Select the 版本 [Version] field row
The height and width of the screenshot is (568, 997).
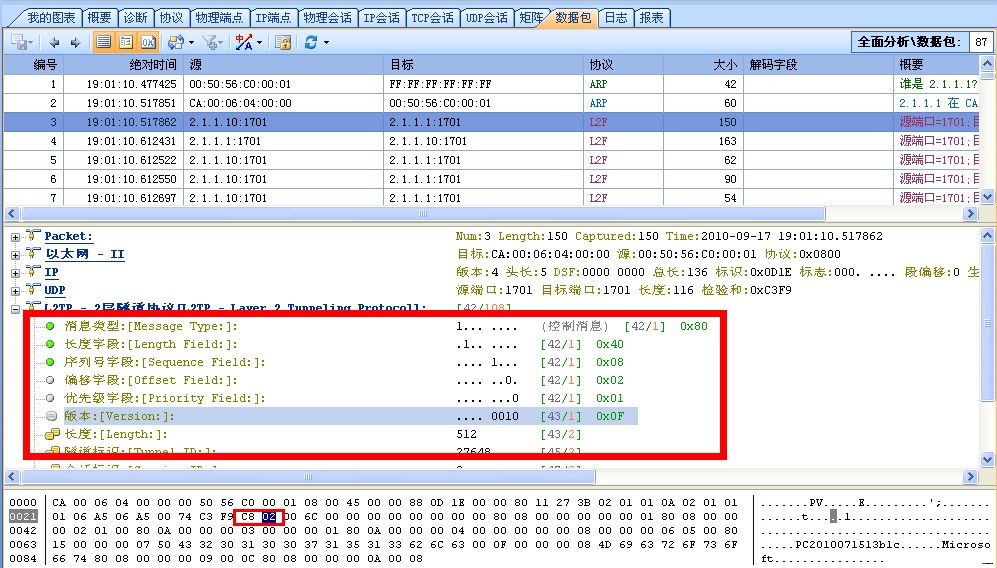click(x=120, y=416)
